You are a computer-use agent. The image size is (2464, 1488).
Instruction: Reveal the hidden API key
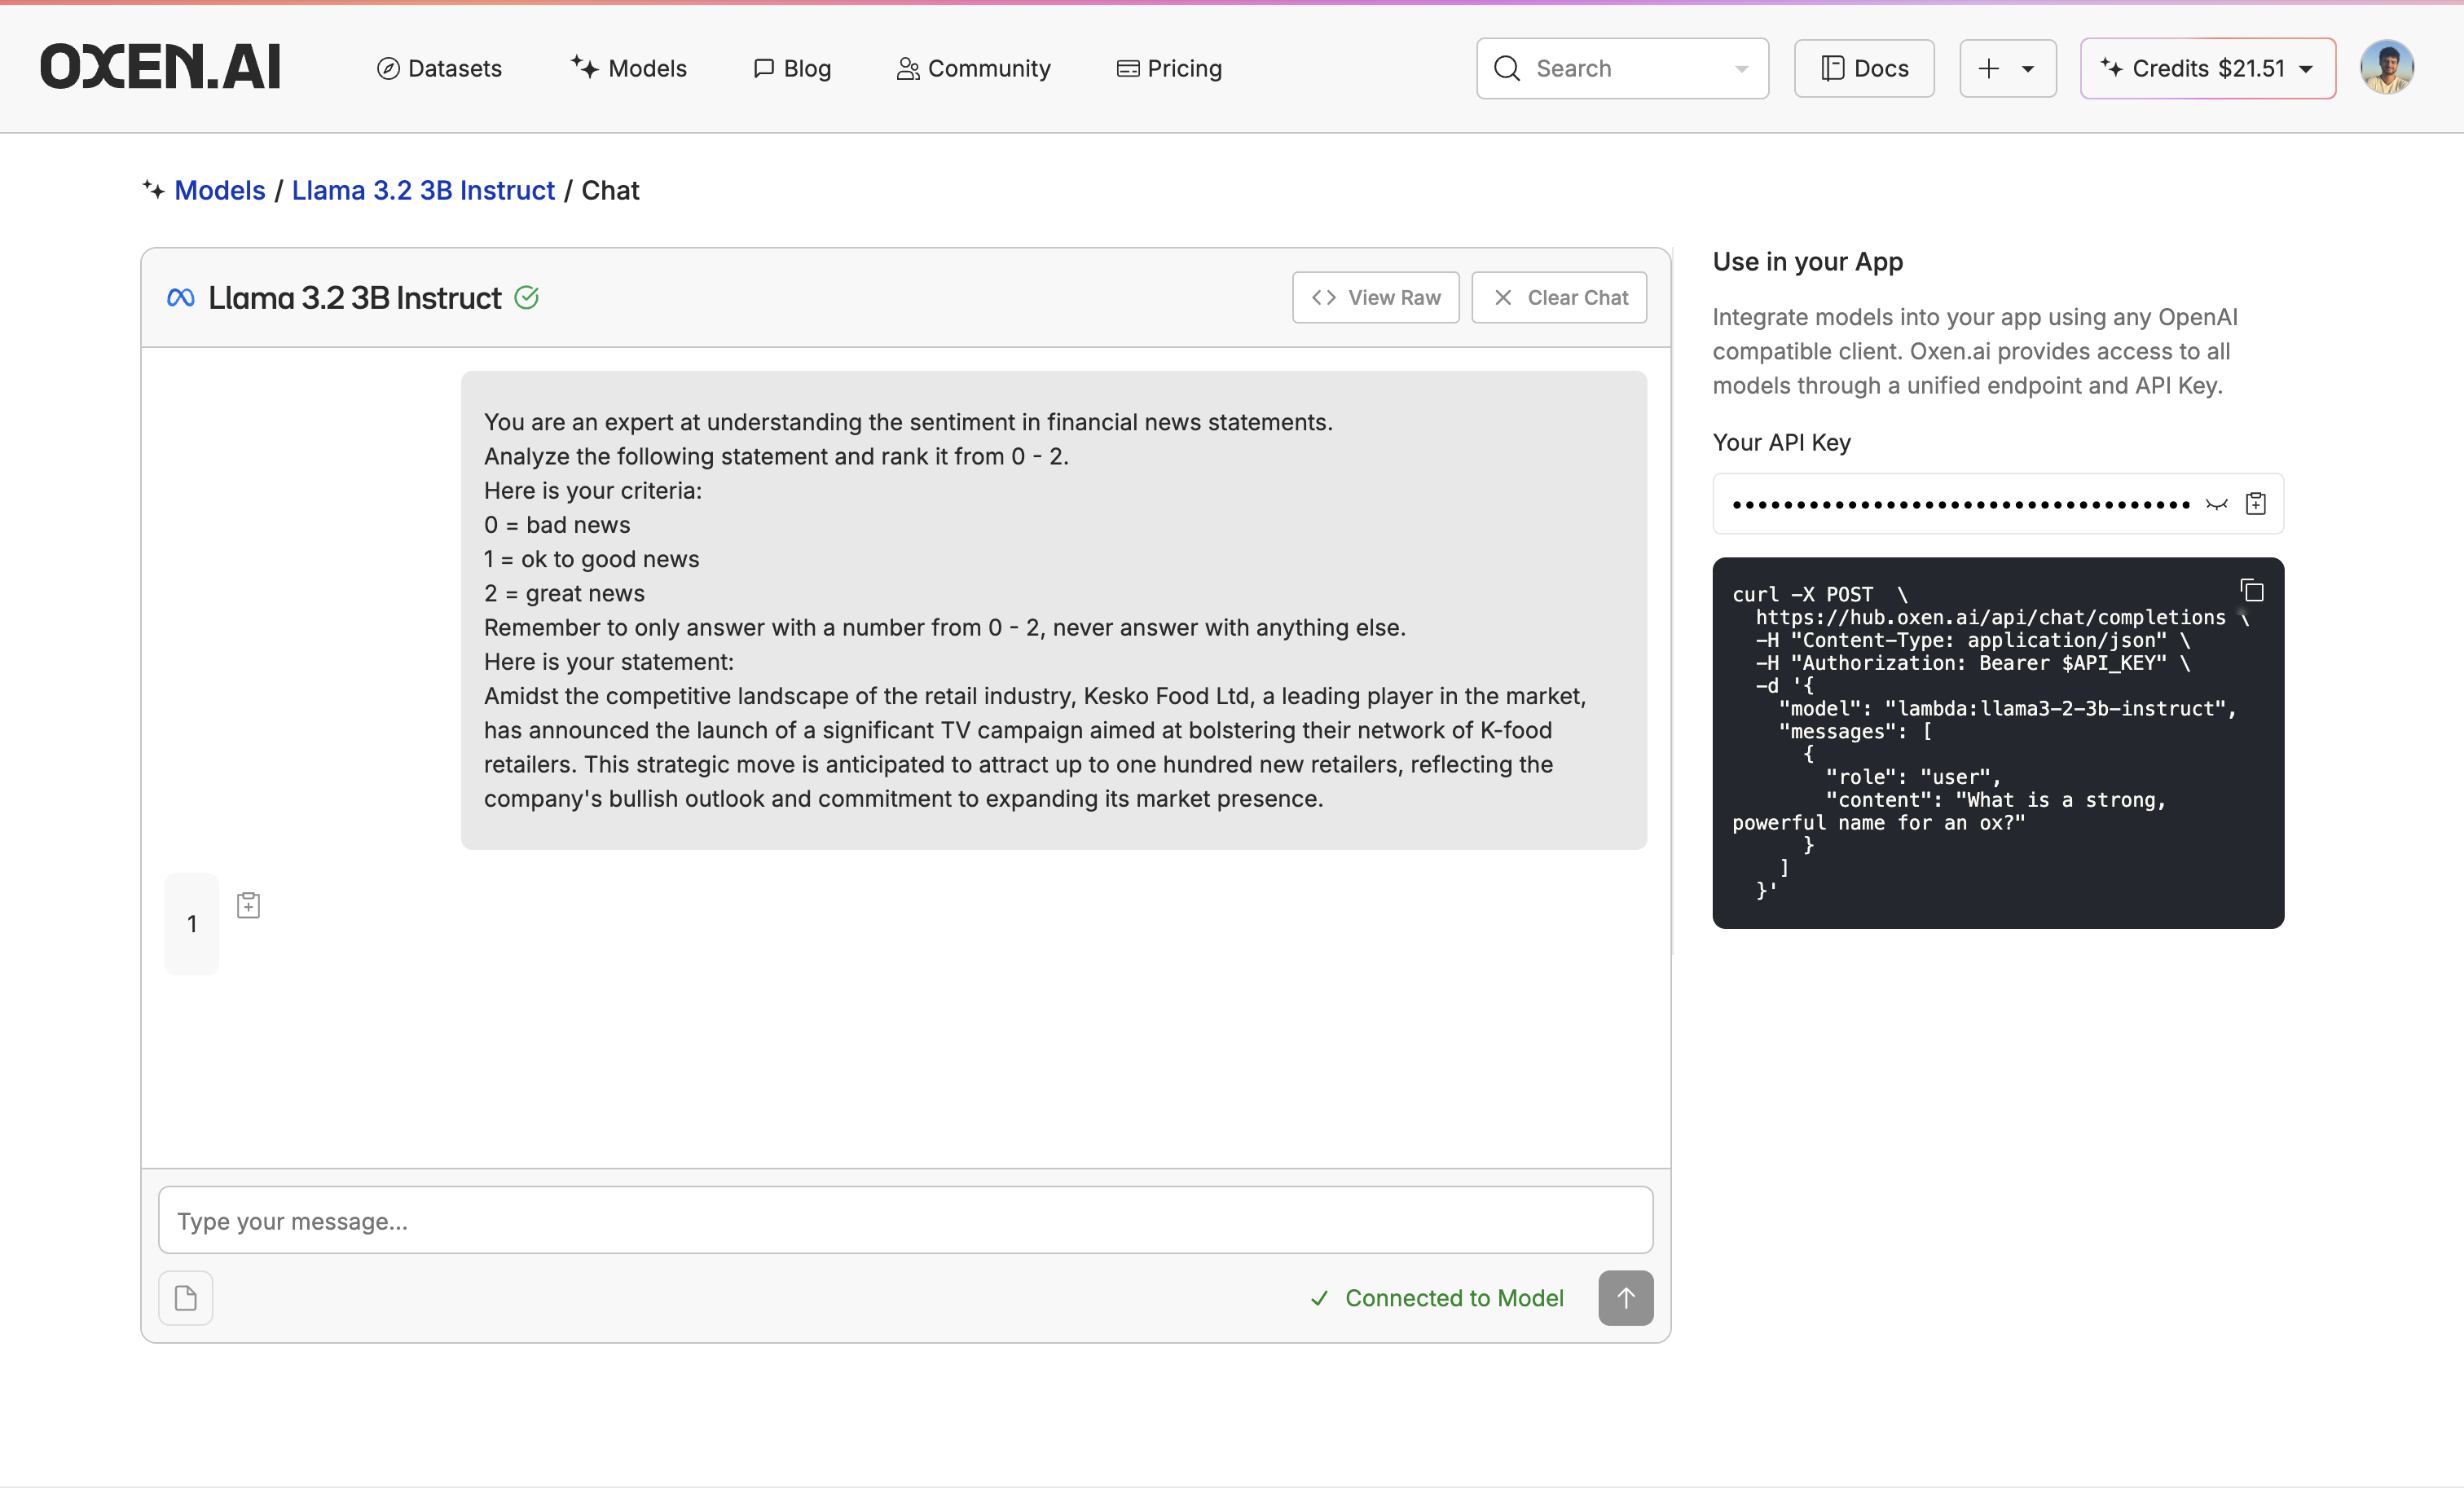click(2216, 504)
